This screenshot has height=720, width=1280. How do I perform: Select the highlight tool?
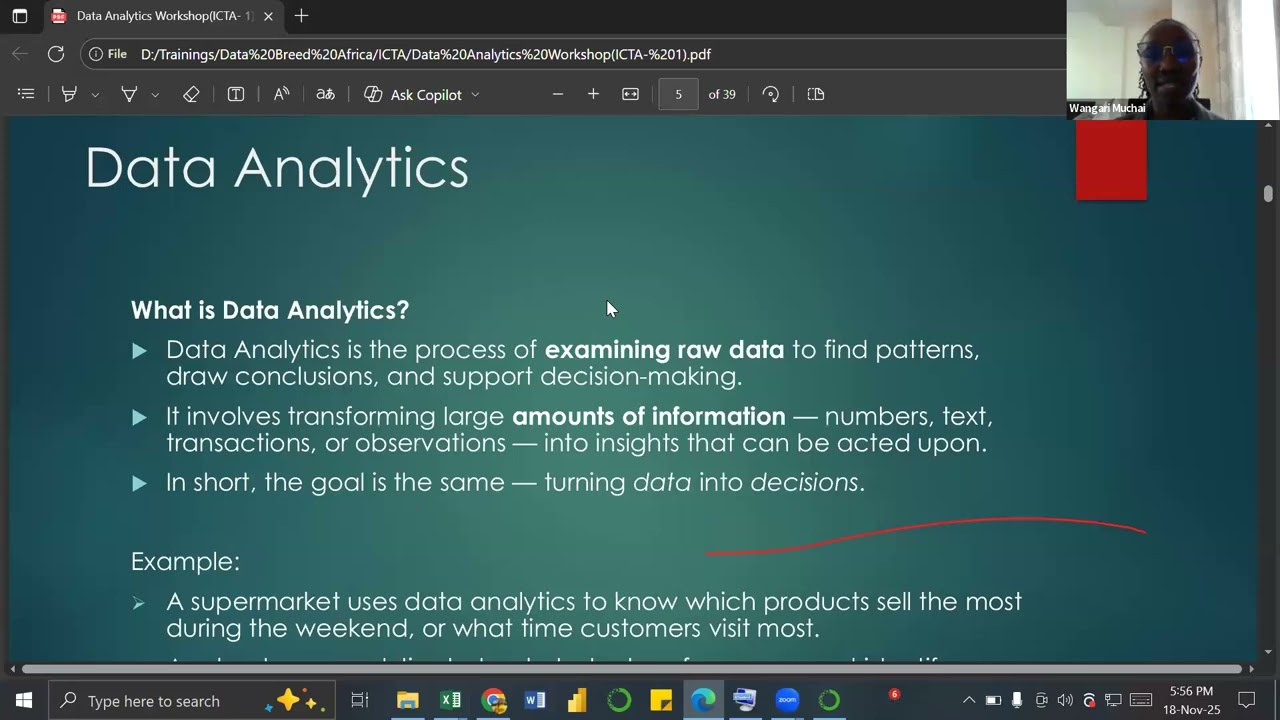[69, 94]
